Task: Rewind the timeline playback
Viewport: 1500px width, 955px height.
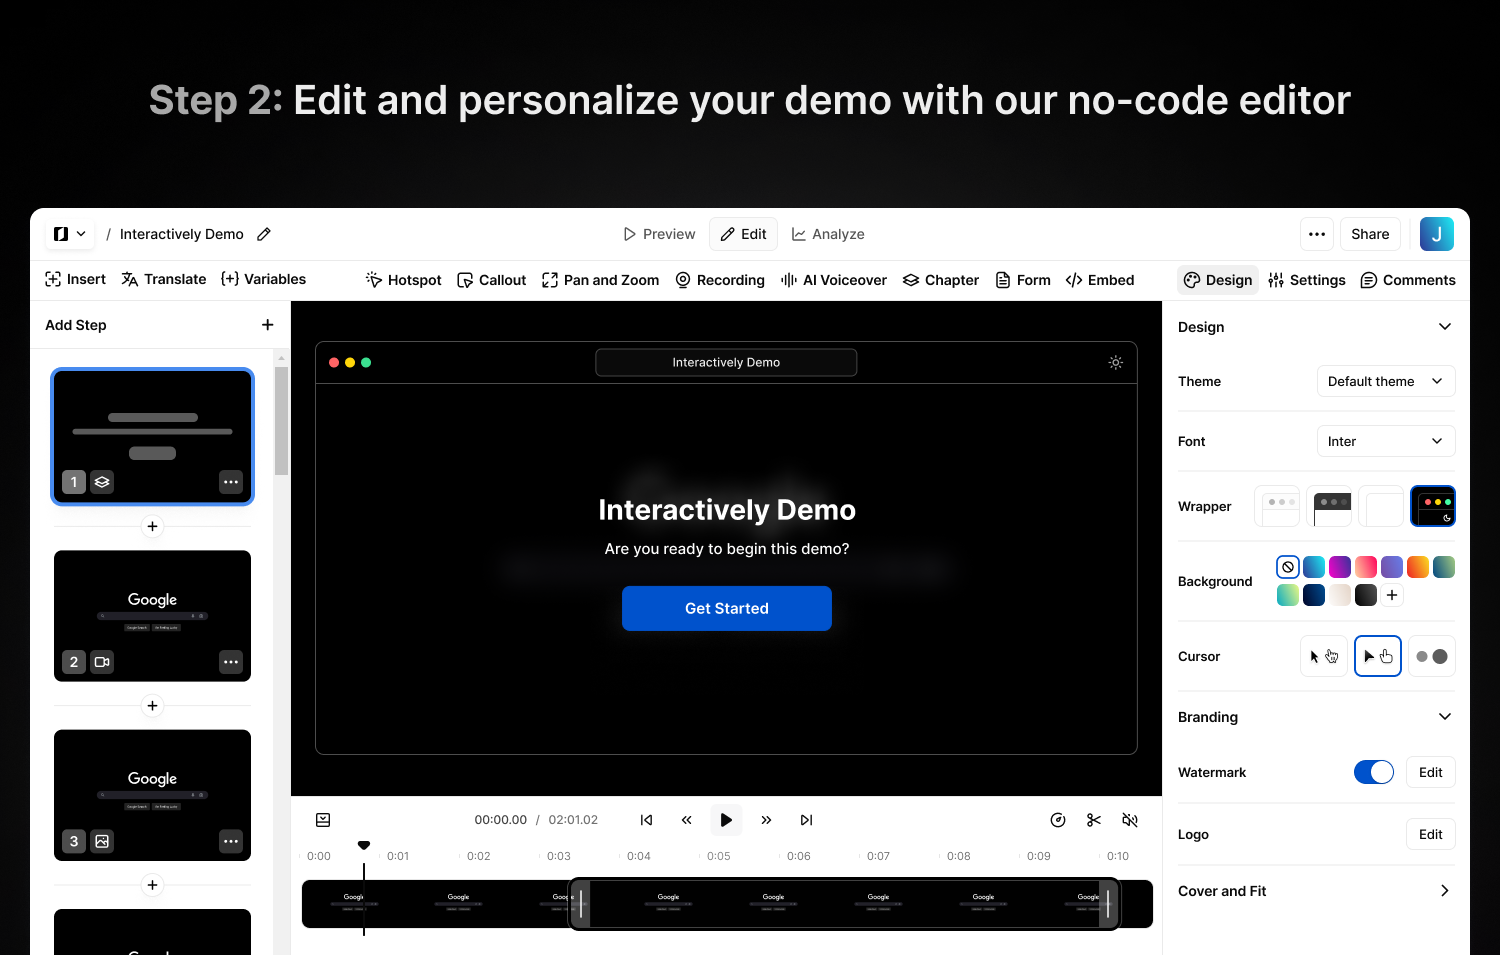Action: 686,820
